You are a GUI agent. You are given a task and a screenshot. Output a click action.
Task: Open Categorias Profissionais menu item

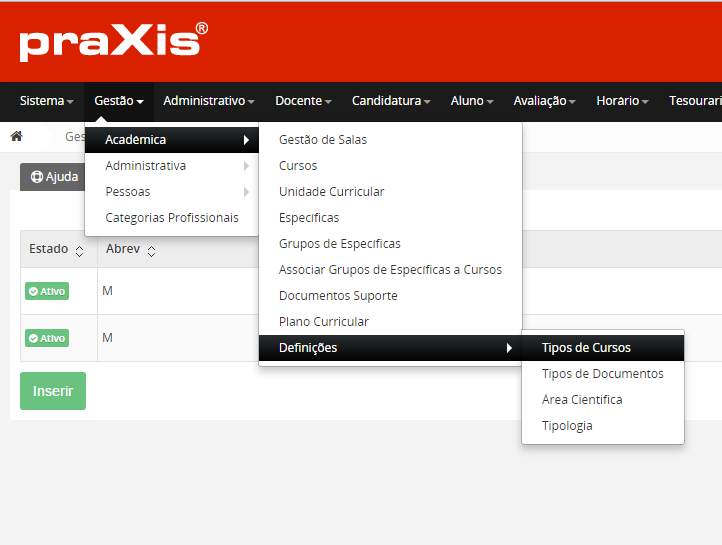point(172,218)
